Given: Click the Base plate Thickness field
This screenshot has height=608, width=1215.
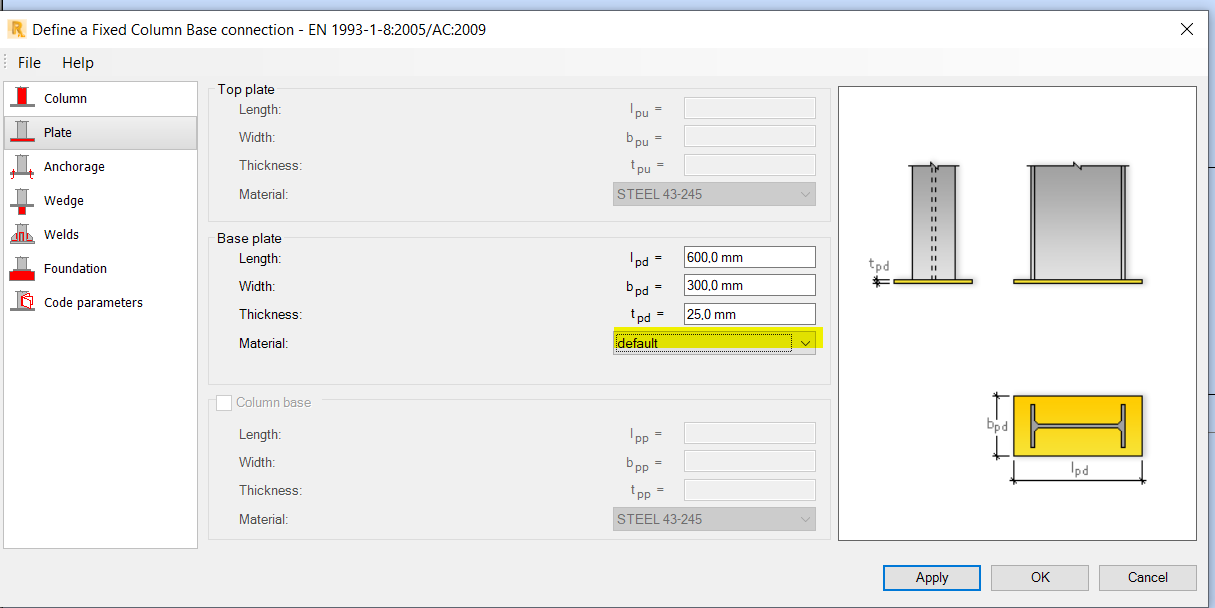Looking at the screenshot, I should tap(750, 314).
